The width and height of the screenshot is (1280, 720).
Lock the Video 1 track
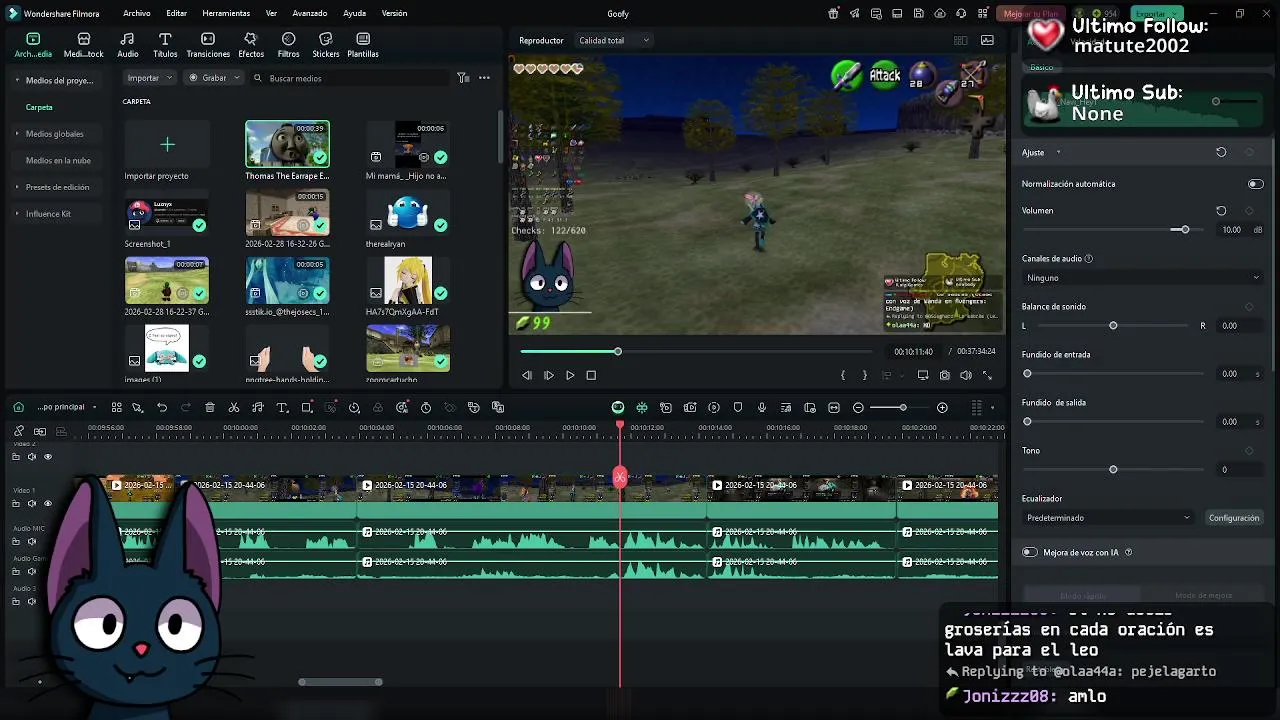click(15, 504)
